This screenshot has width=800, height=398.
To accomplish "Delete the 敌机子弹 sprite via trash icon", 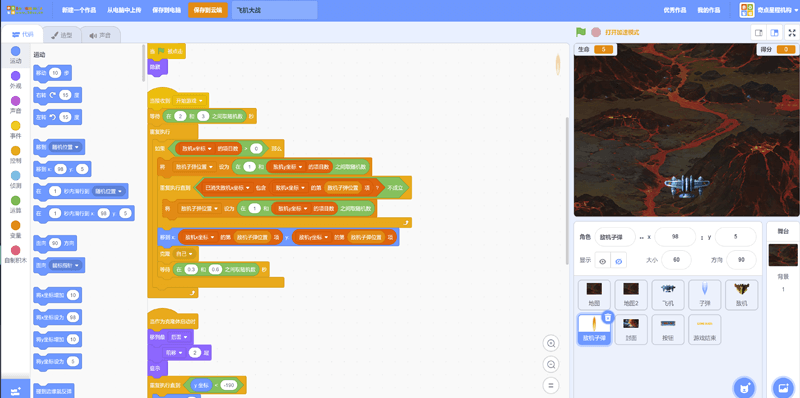I will tap(607, 317).
